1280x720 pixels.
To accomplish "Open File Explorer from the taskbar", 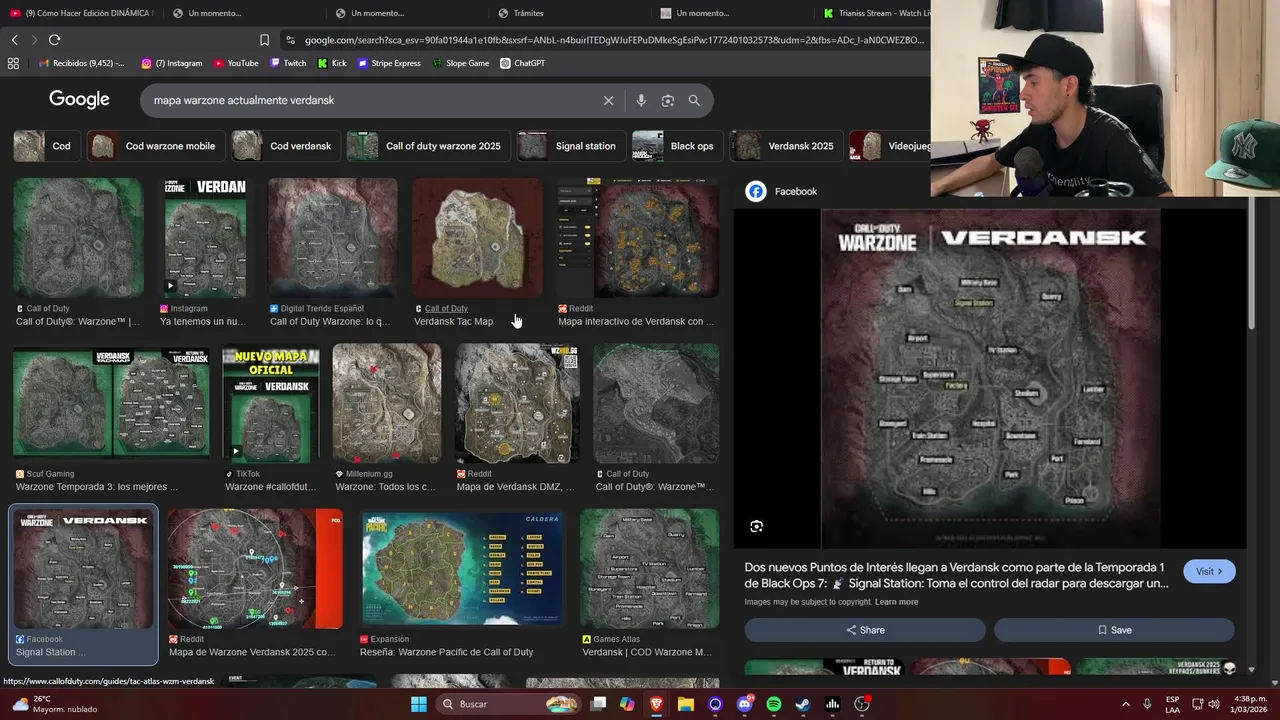I will pos(686,704).
